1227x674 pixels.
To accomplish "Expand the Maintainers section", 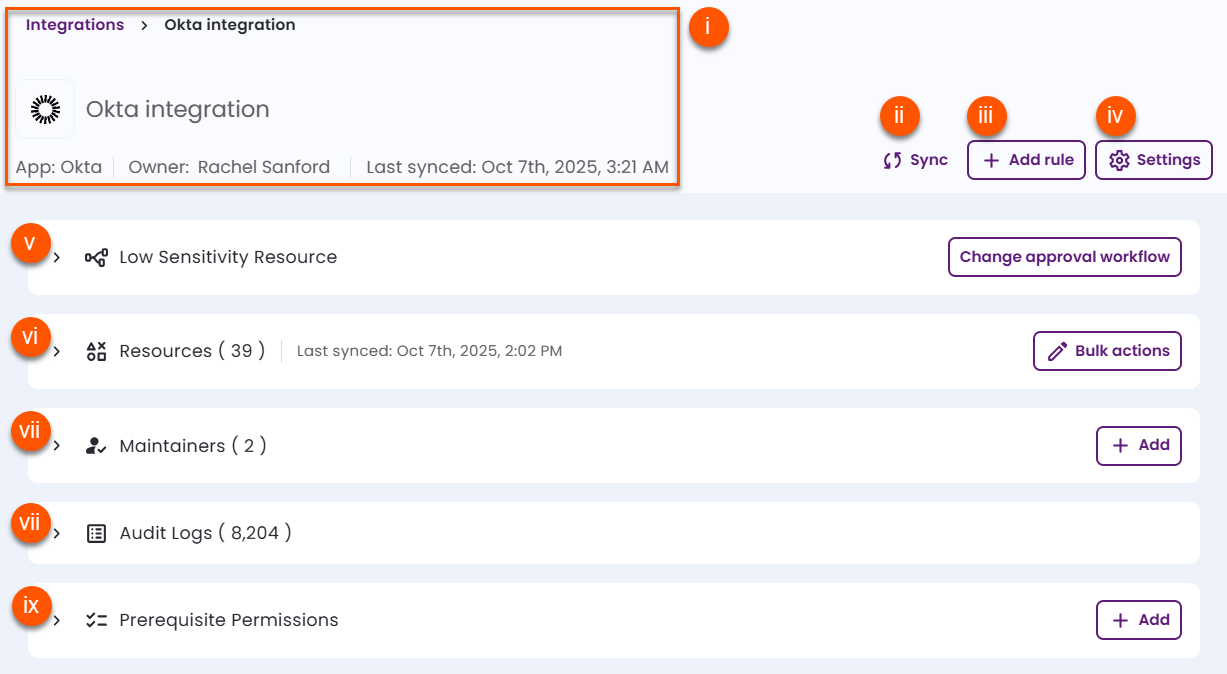I will coord(57,445).
